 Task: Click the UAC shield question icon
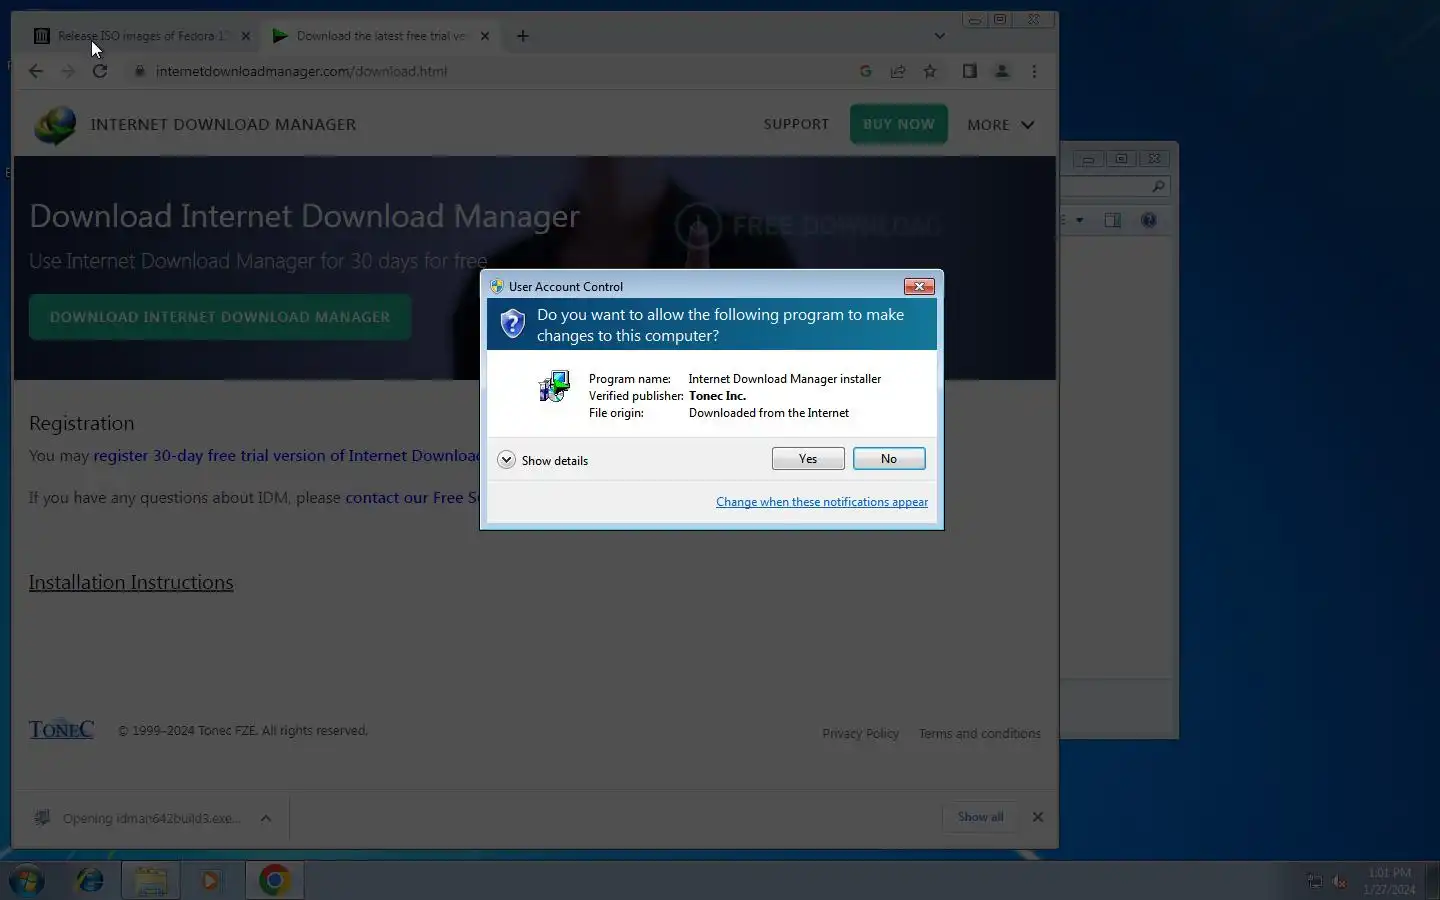click(x=512, y=323)
